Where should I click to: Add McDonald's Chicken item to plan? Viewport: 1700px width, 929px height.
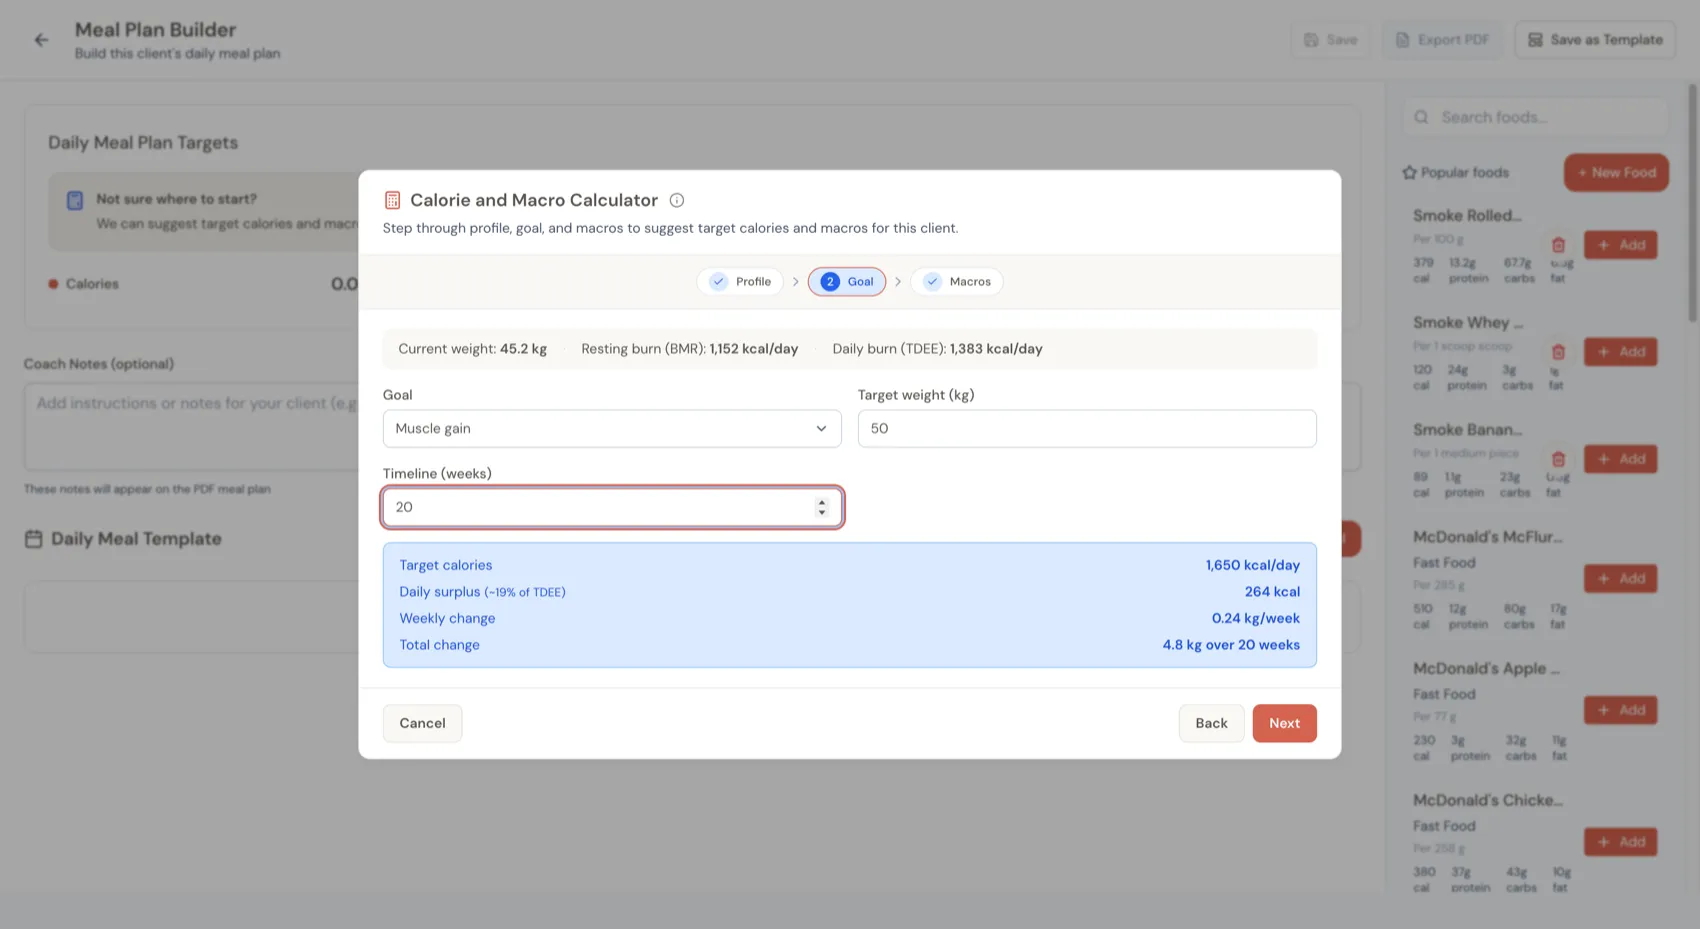[x=1620, y=842]
